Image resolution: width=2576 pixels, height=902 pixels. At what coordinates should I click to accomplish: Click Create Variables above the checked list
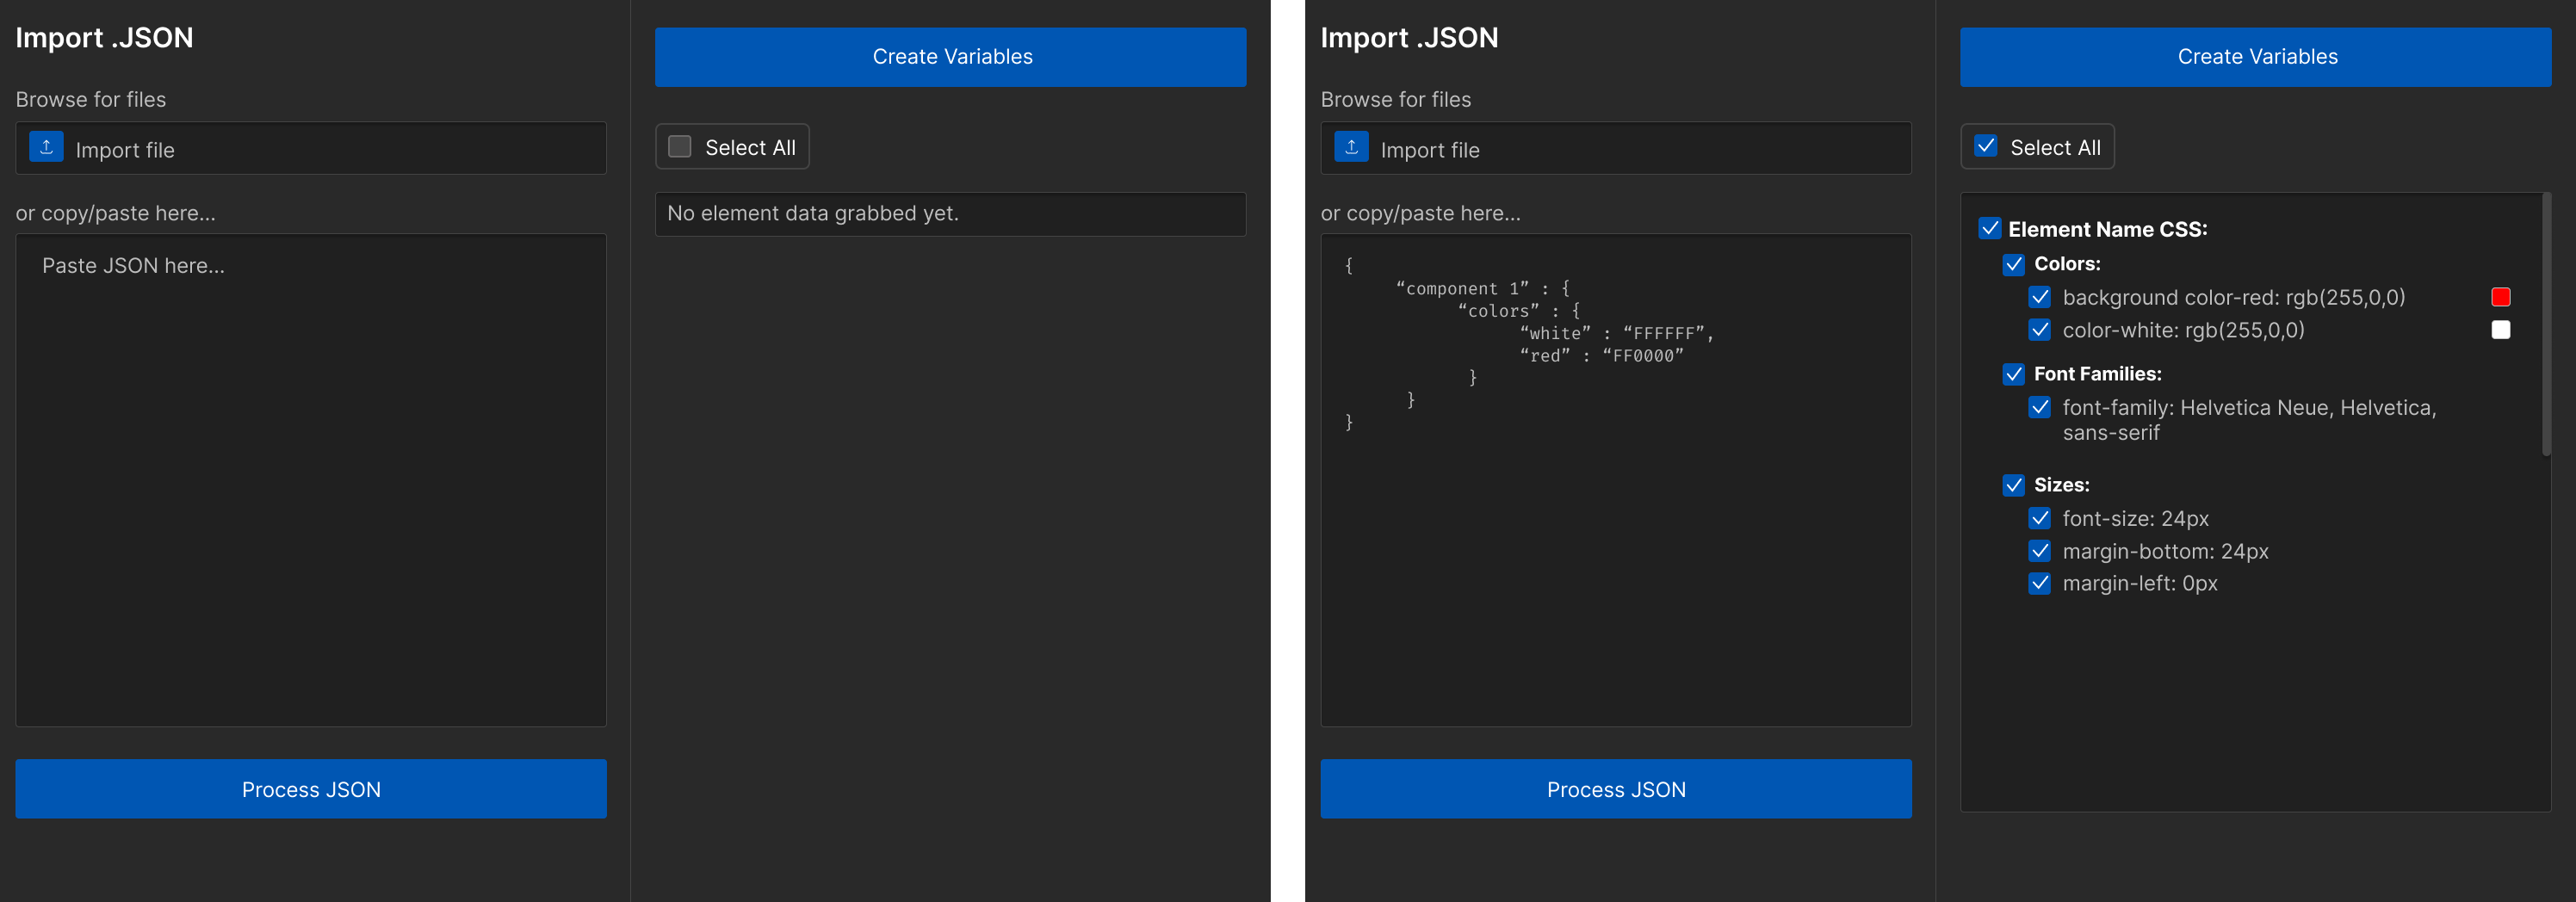[x=2256, y=57]
